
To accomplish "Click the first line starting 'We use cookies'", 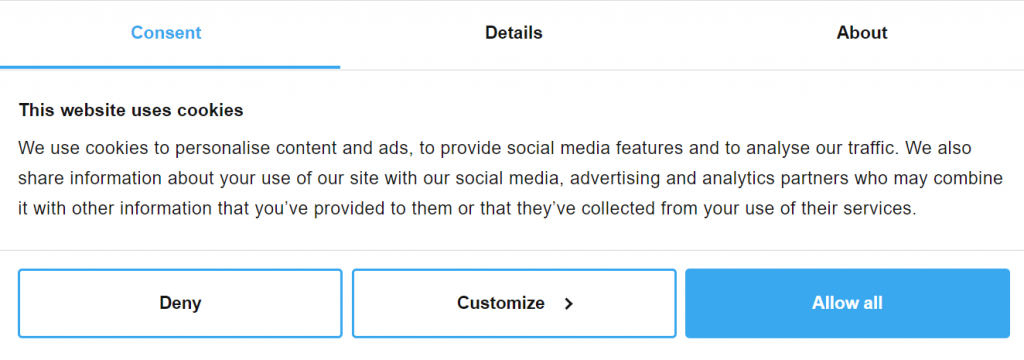I will pos(494,148).
